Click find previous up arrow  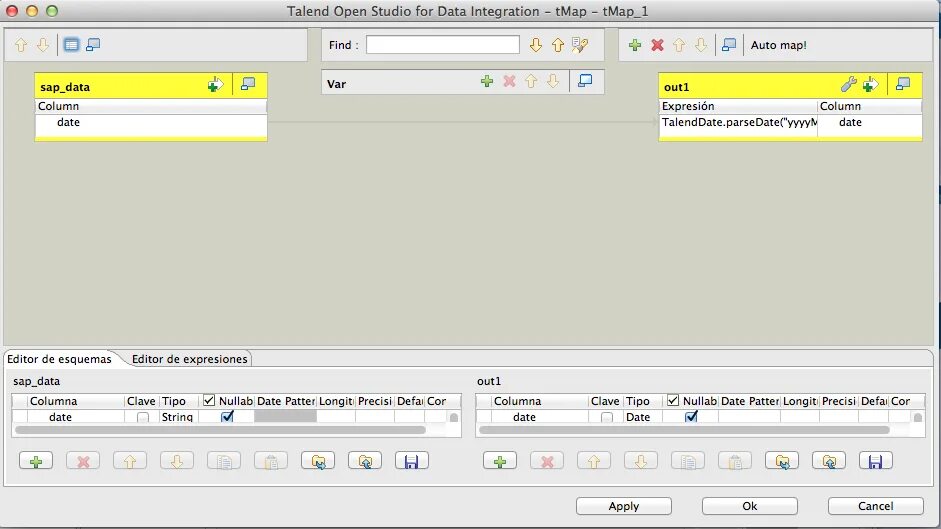[558, 45]
